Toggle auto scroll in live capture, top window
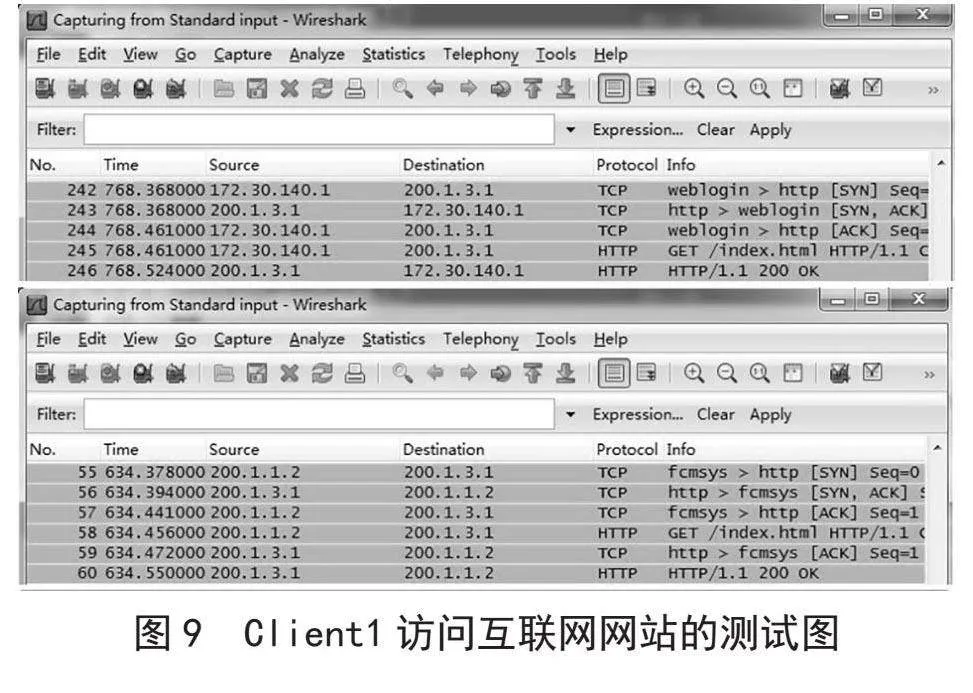973x693 pixels. click(x=646, y=89)
